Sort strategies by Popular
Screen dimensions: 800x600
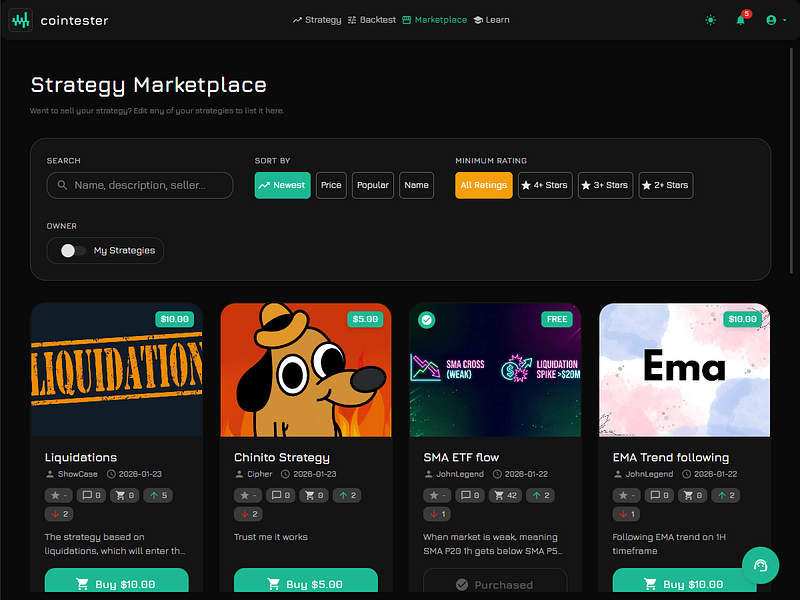(372, 185)
